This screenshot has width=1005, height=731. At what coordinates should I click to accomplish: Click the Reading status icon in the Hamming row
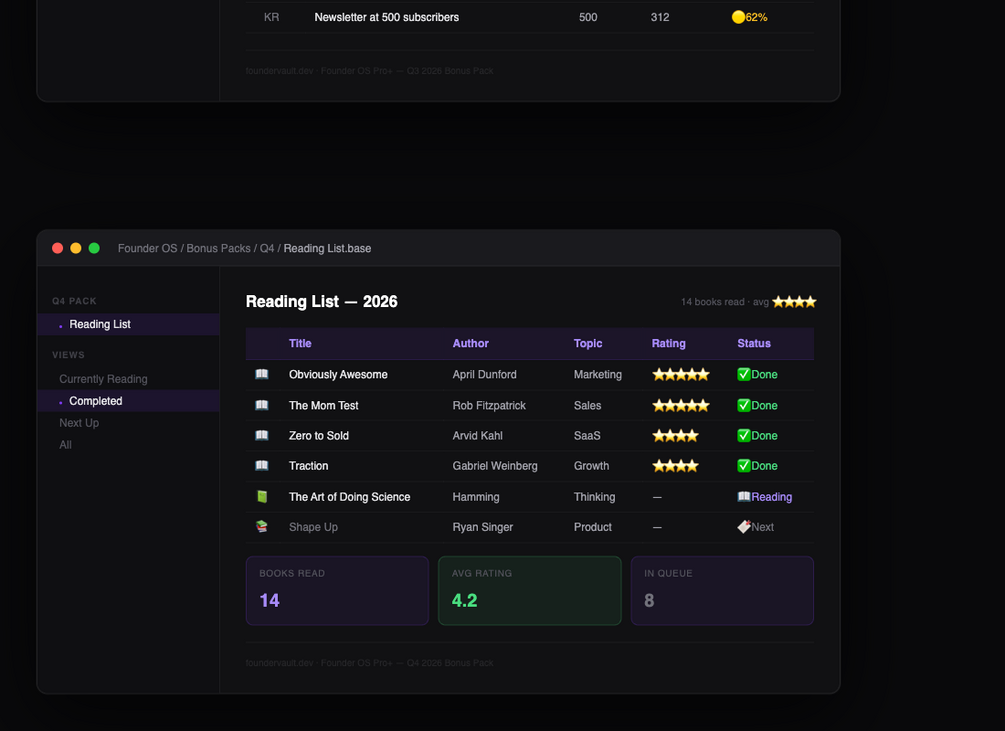tap(743, 497)
